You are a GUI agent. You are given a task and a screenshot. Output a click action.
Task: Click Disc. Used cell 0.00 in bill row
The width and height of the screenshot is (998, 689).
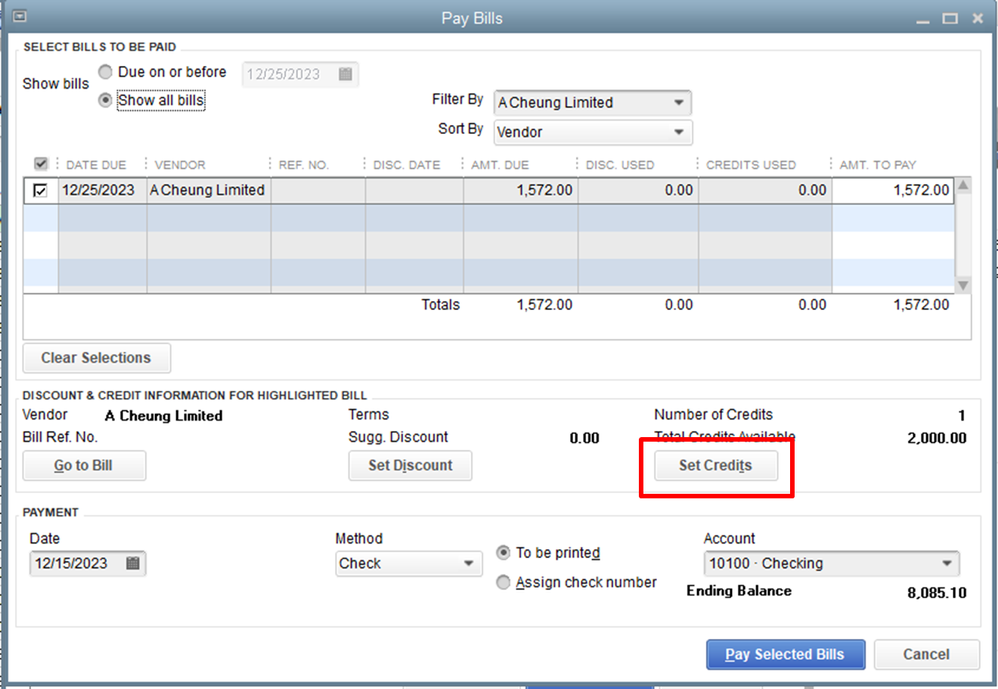(x=638, y=190)
